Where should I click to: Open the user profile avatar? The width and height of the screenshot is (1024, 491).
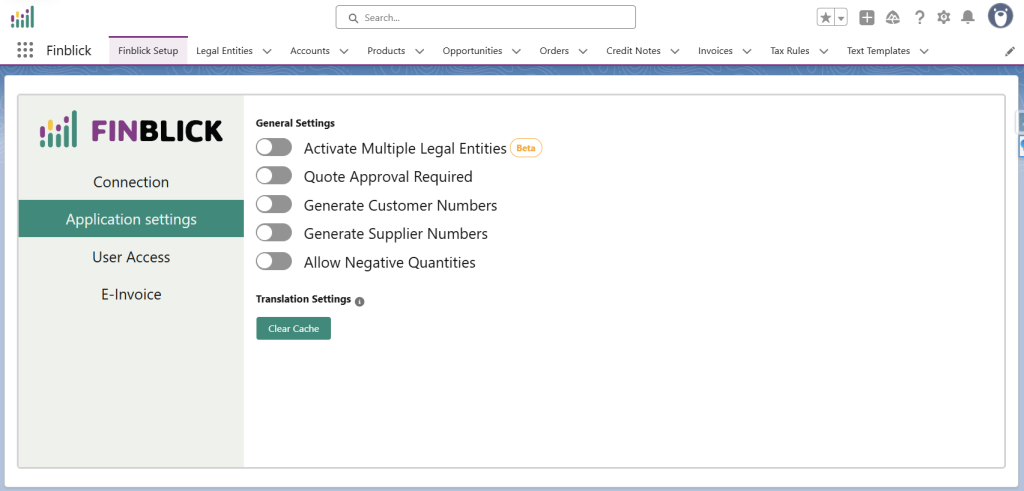(999, 16)
